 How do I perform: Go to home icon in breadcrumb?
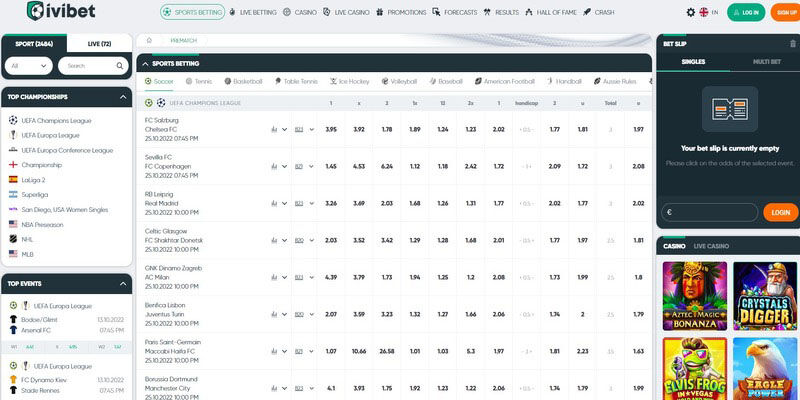[149, 40]
